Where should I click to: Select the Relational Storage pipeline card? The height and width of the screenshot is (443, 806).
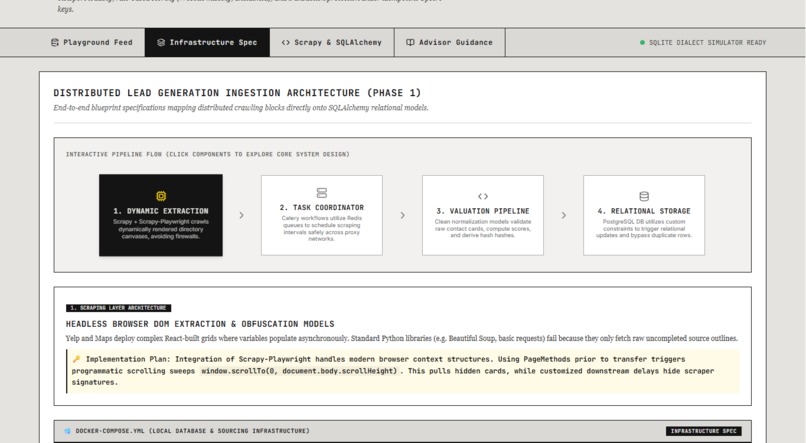(x=644, y=215)
